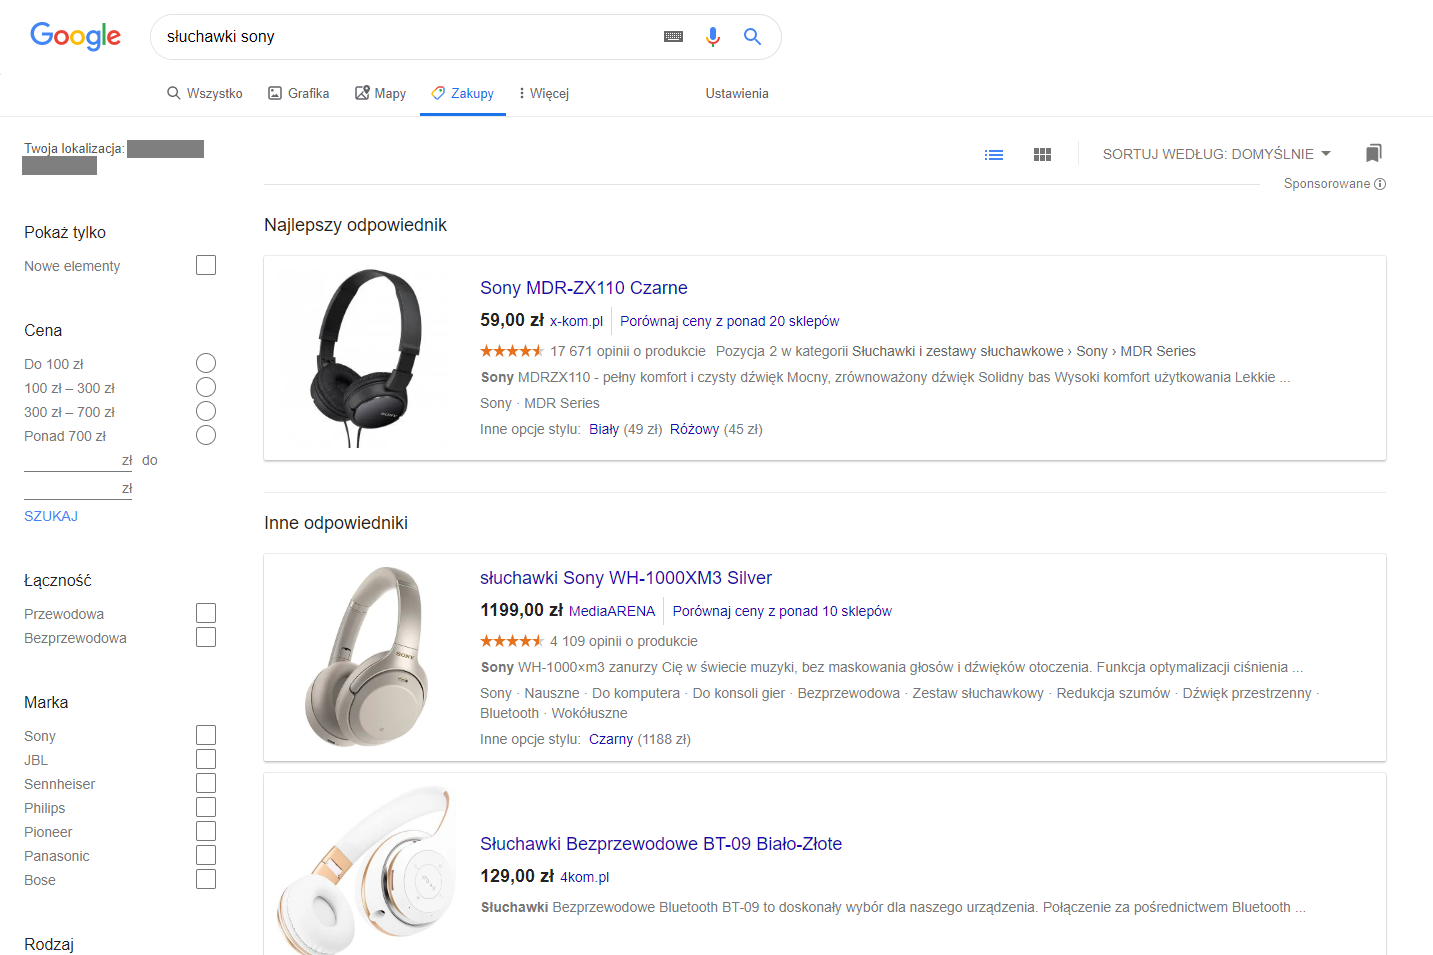Click the SZUKAJ price filter button
1433x955 pixels.
pyautogui.click(x=51, y=516)
